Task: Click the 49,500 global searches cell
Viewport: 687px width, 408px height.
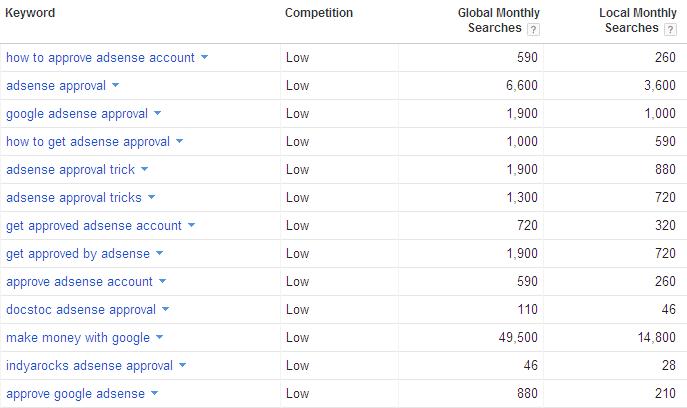Action: point(518,337)
